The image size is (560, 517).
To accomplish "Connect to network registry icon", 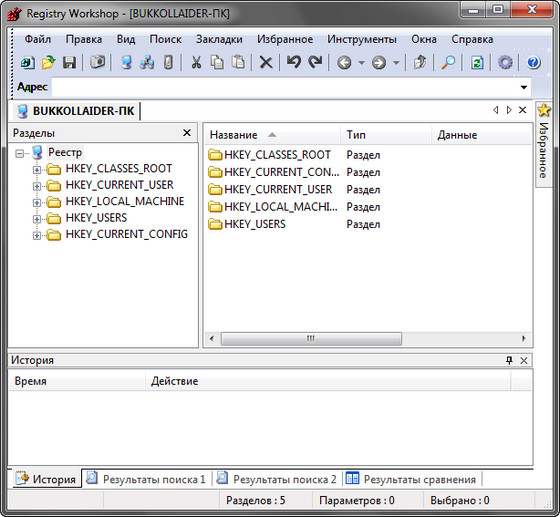I will (x=147, y=63).
